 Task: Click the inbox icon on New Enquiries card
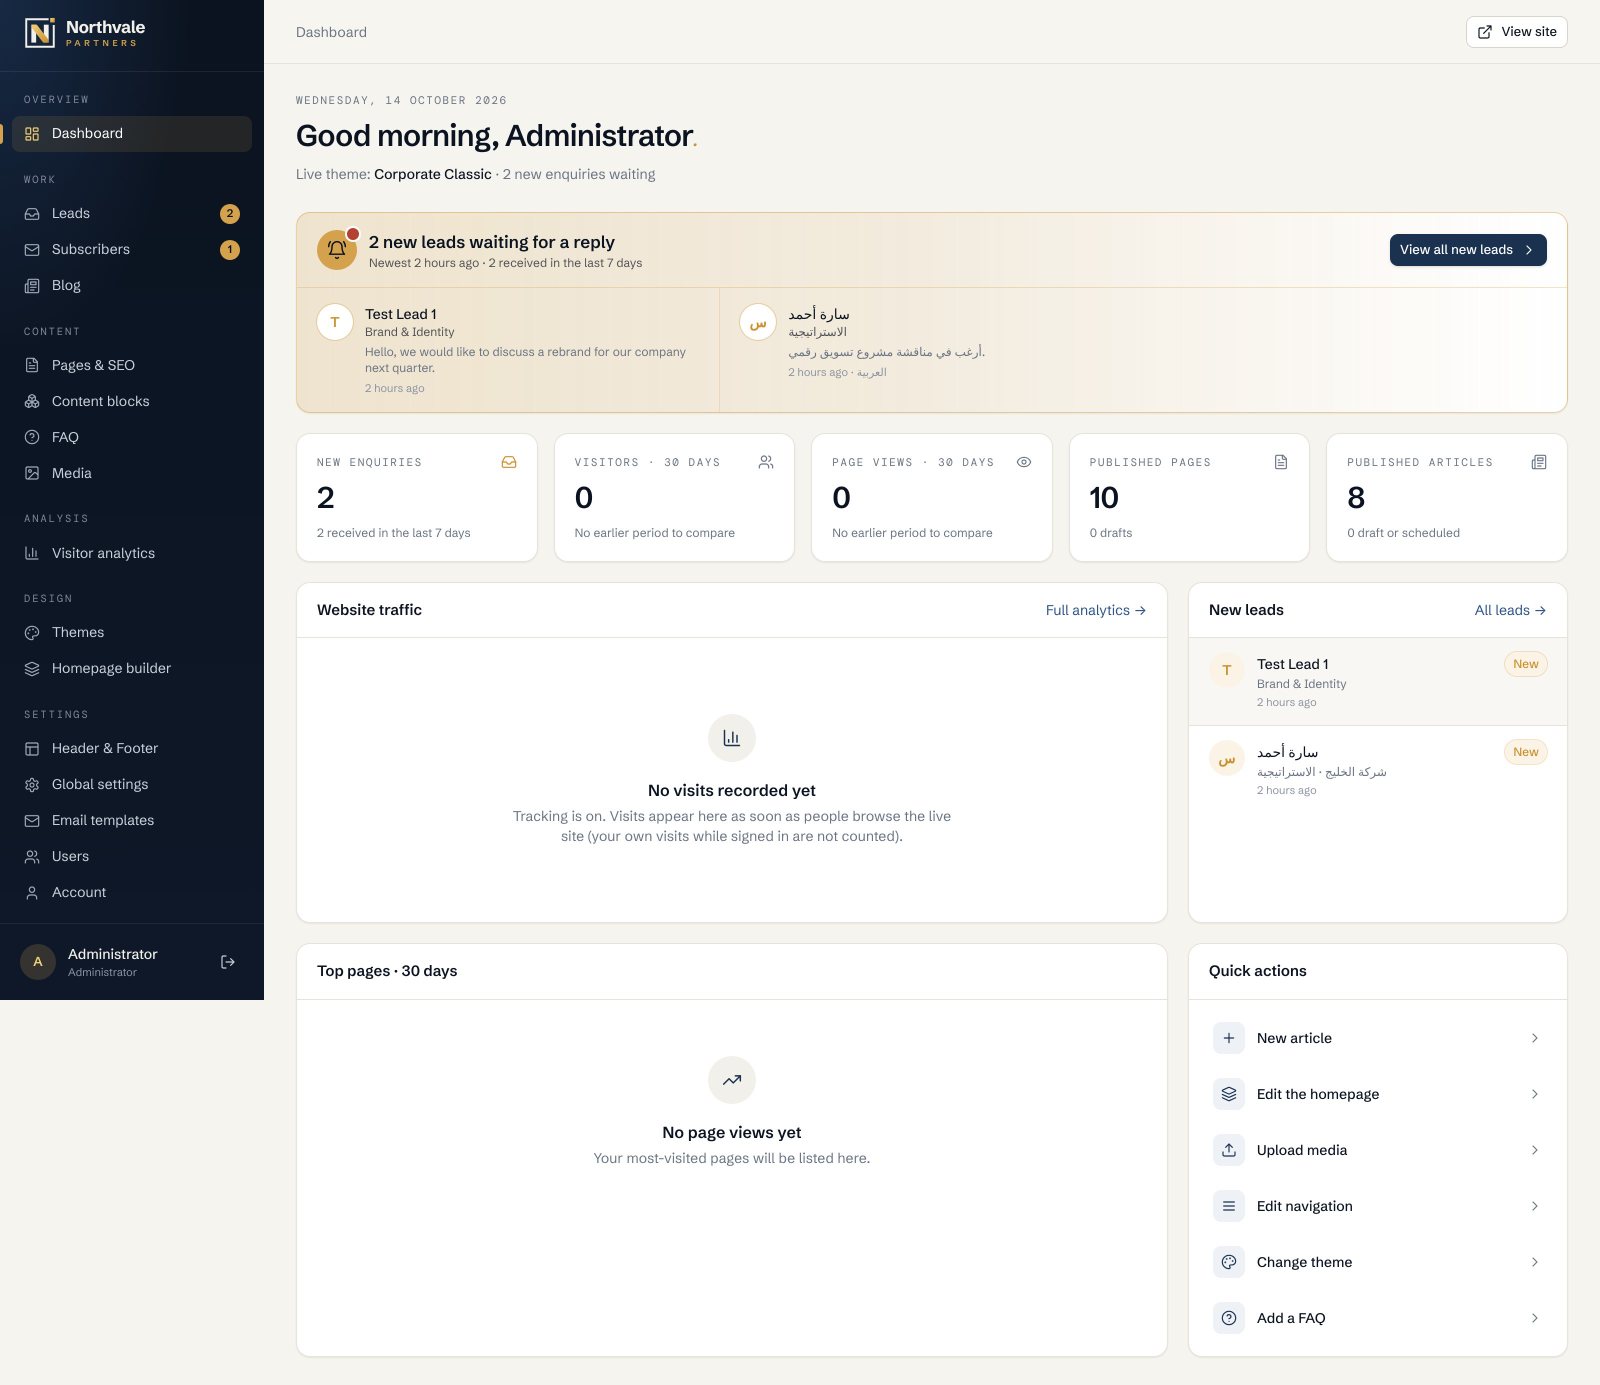509,462
